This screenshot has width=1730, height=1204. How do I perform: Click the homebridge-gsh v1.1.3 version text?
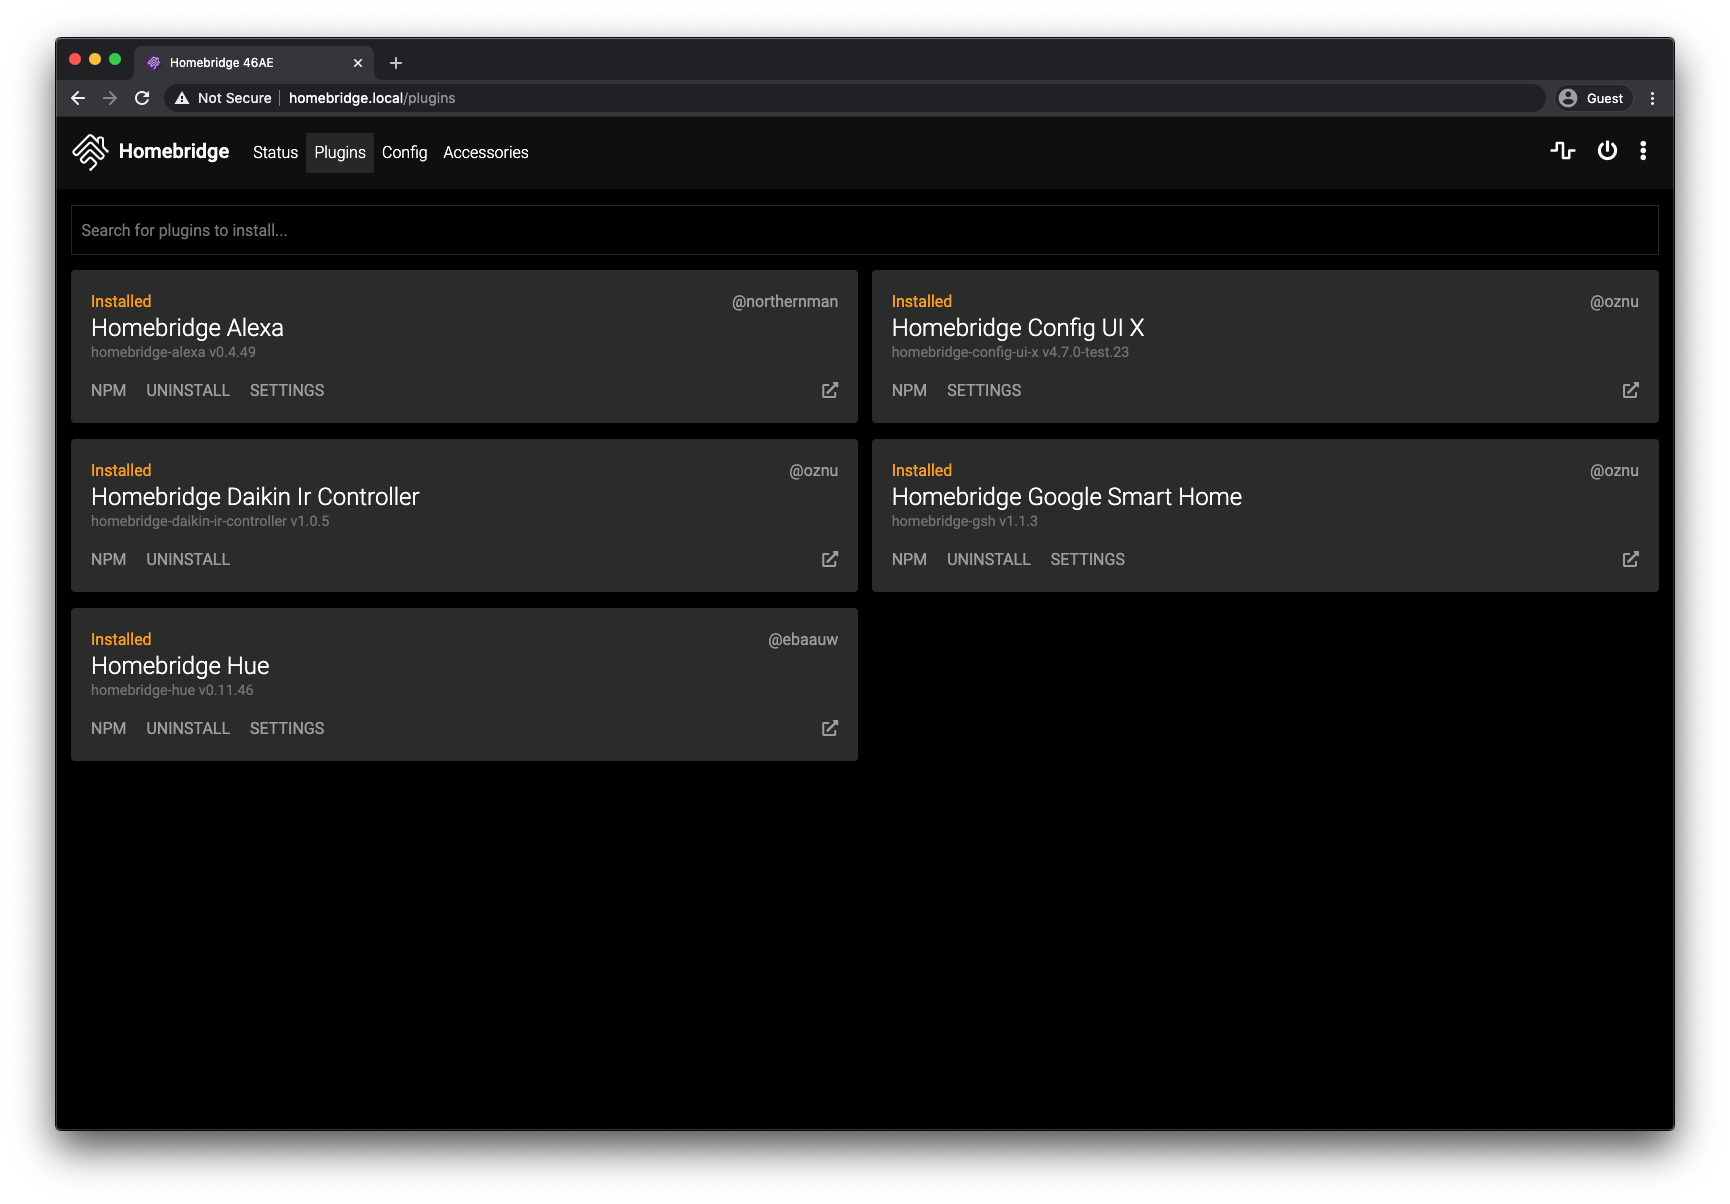click(965, 521)
